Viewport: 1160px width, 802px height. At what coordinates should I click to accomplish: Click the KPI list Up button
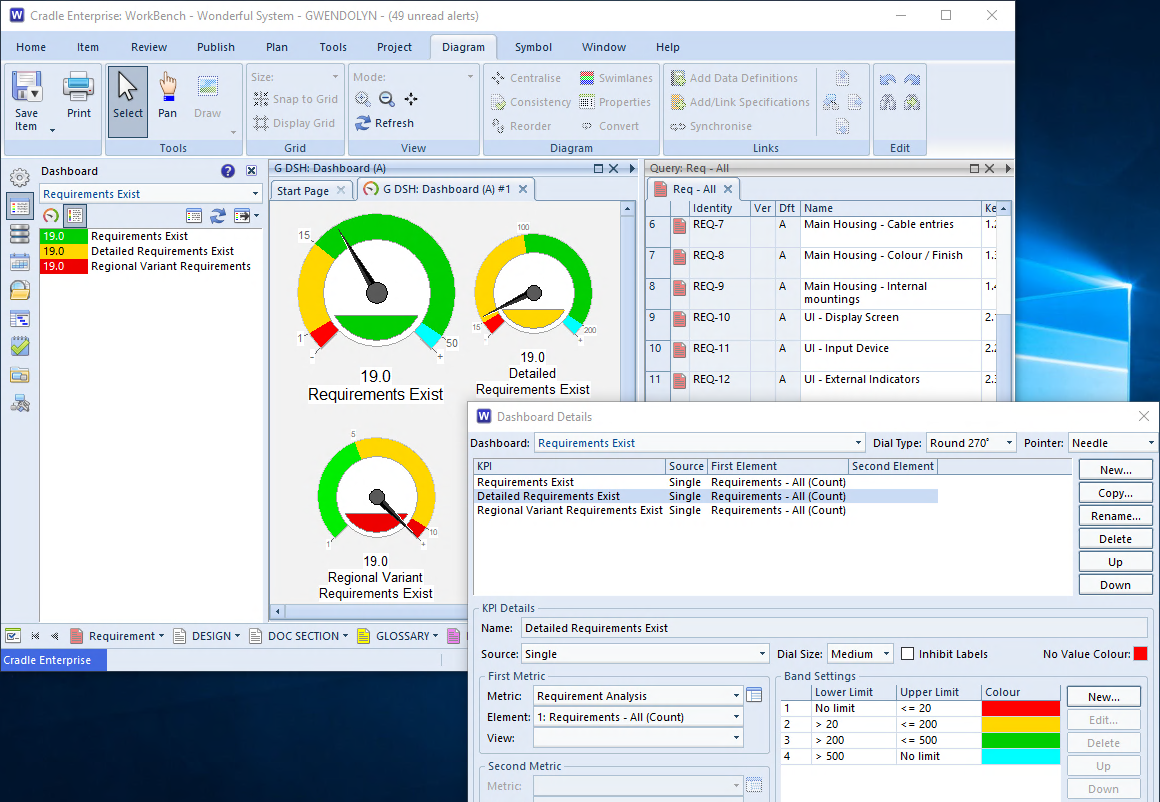pos(1115,562)
